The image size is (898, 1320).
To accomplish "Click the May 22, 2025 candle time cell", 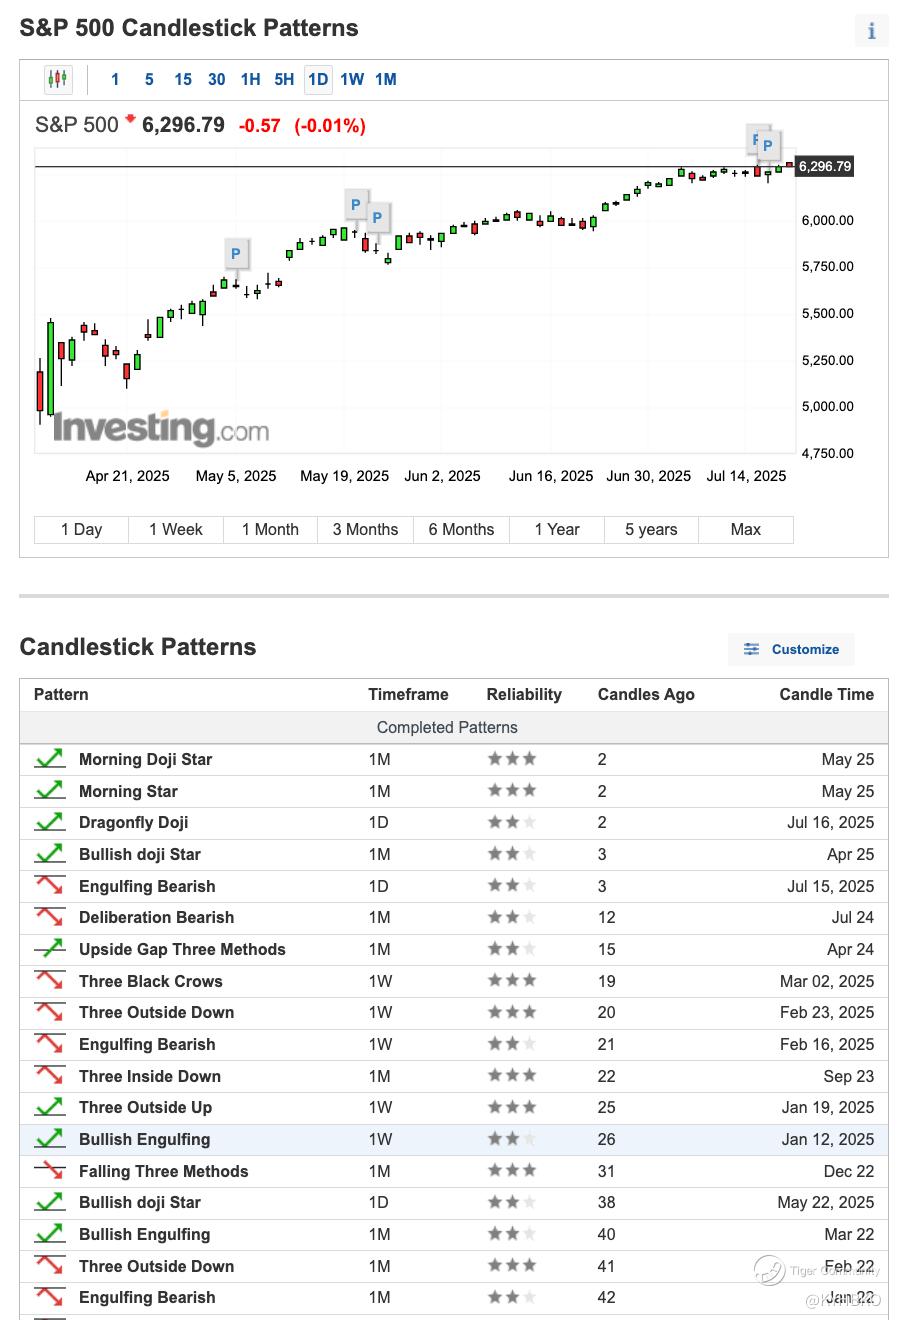I will (x=826, y=1202).
